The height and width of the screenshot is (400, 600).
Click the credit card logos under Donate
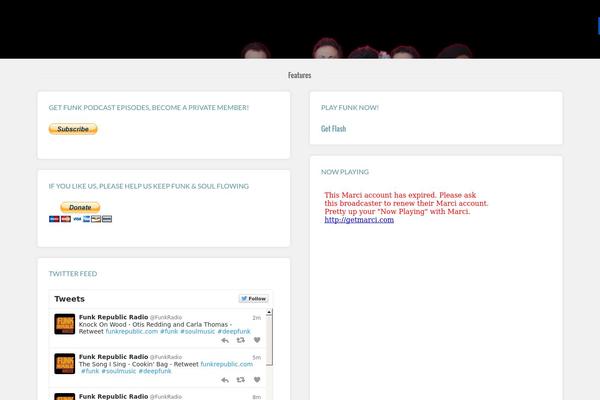click(x=80, y=219)
